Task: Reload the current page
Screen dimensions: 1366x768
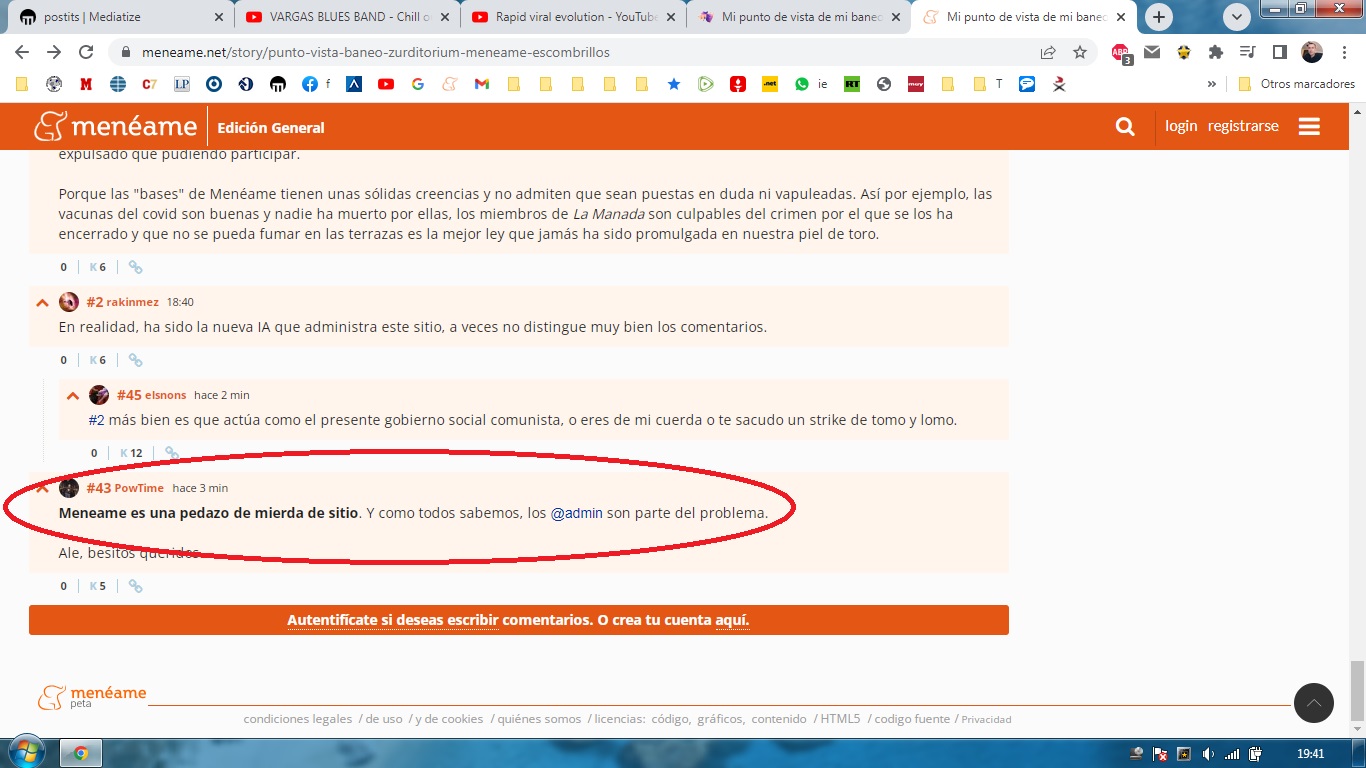Action: (86, 52)
